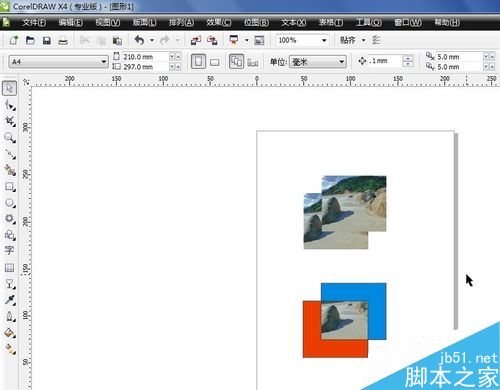Open the 位图(B) menu
This screenshot has width=500, height=390.
(256, 23)
